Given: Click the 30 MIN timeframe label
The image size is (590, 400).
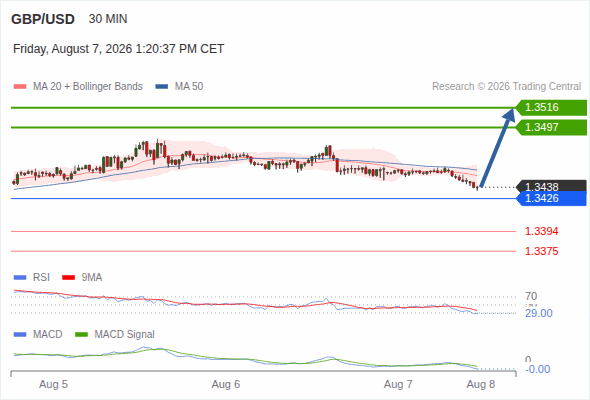Looking at the screenshot, I should 108,19.
